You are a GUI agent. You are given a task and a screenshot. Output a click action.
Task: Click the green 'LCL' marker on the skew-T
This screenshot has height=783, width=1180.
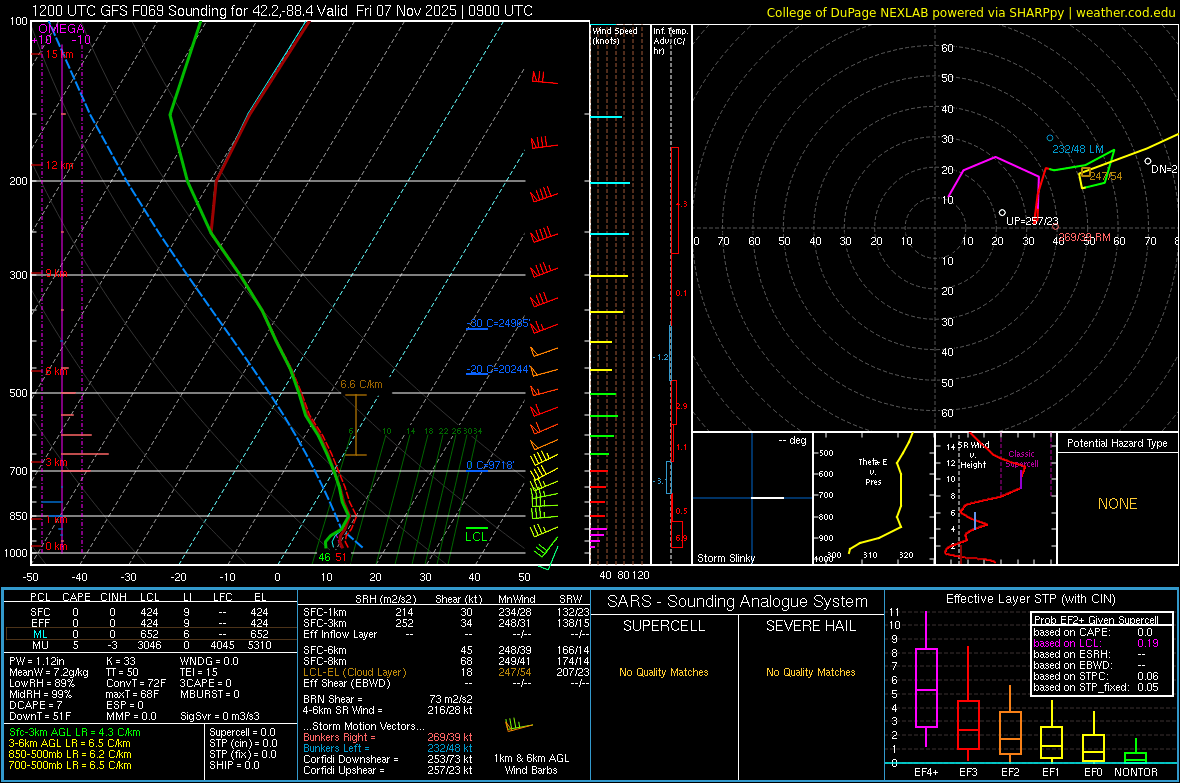476,536
